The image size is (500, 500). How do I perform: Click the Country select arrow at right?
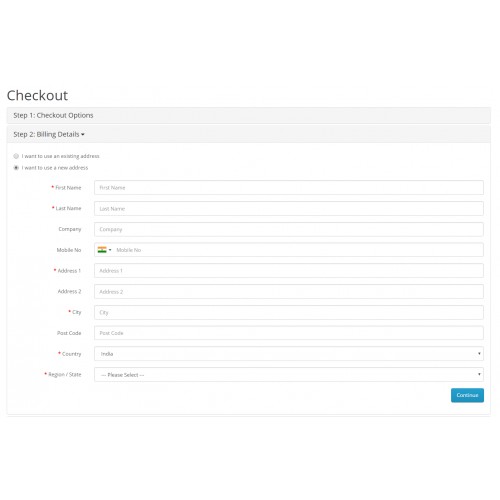point(479,354)
